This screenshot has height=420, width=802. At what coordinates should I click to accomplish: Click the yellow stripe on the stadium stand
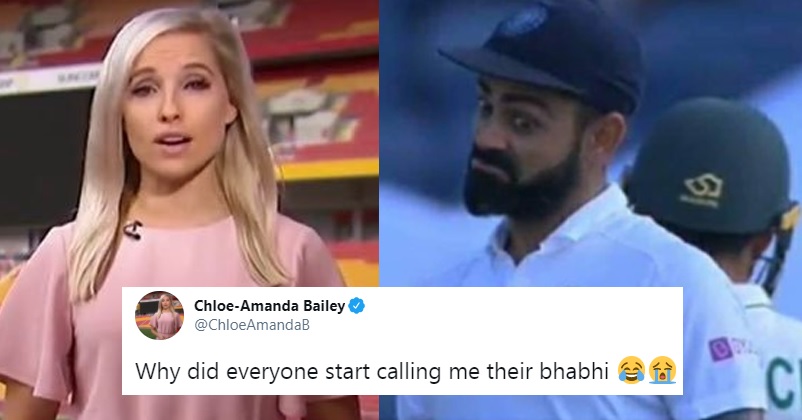click(328, 169)
